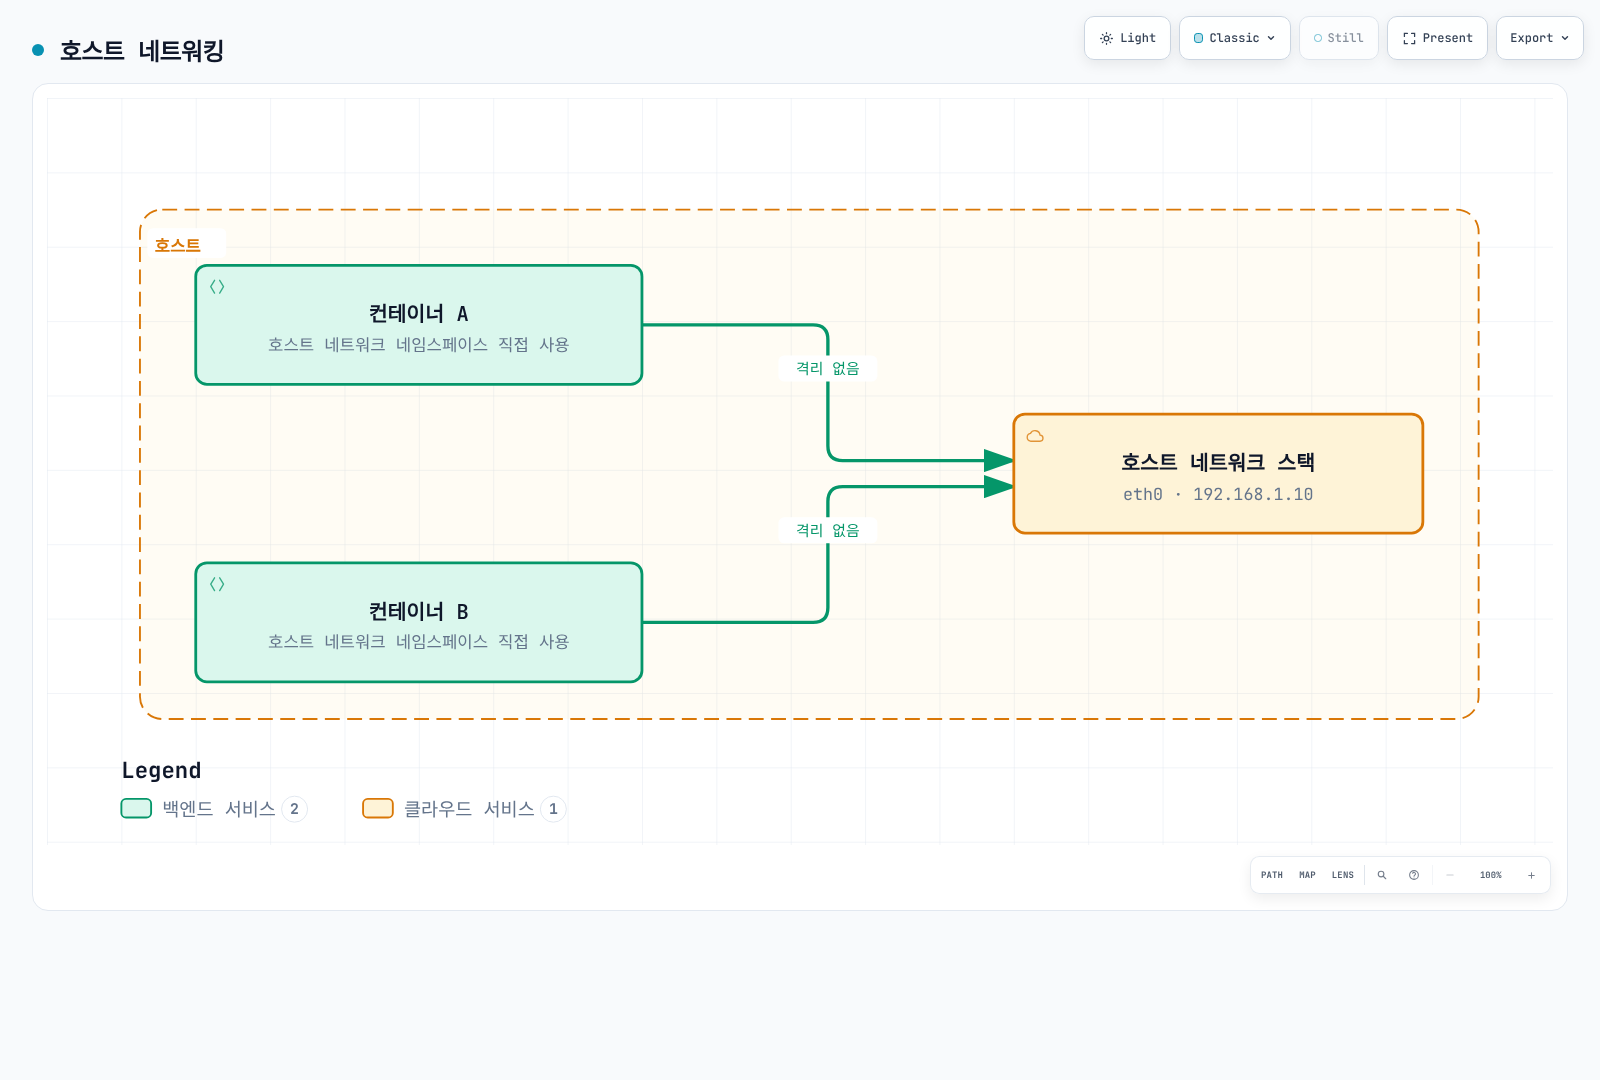Click the lower 격리 없음 edge label
Screen dimensions: 1600x1080
point(828,530)
